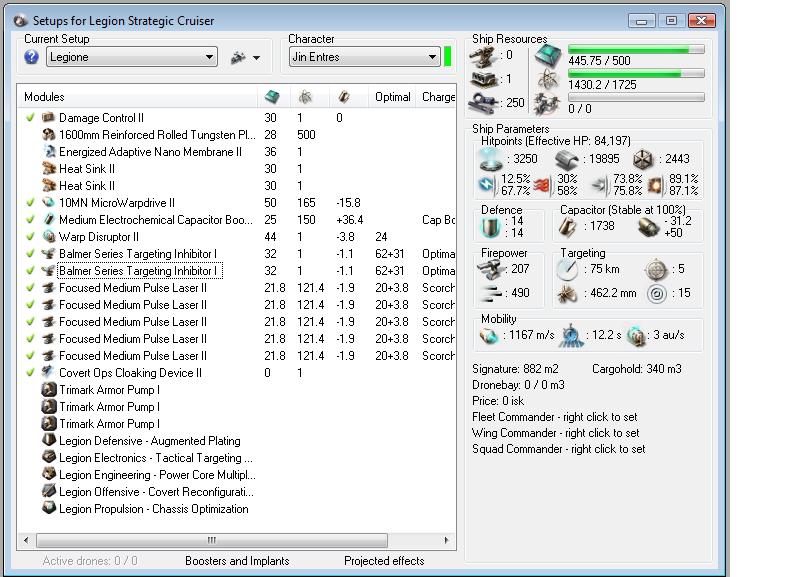Click the capacitor column header icon

point(344,96)
